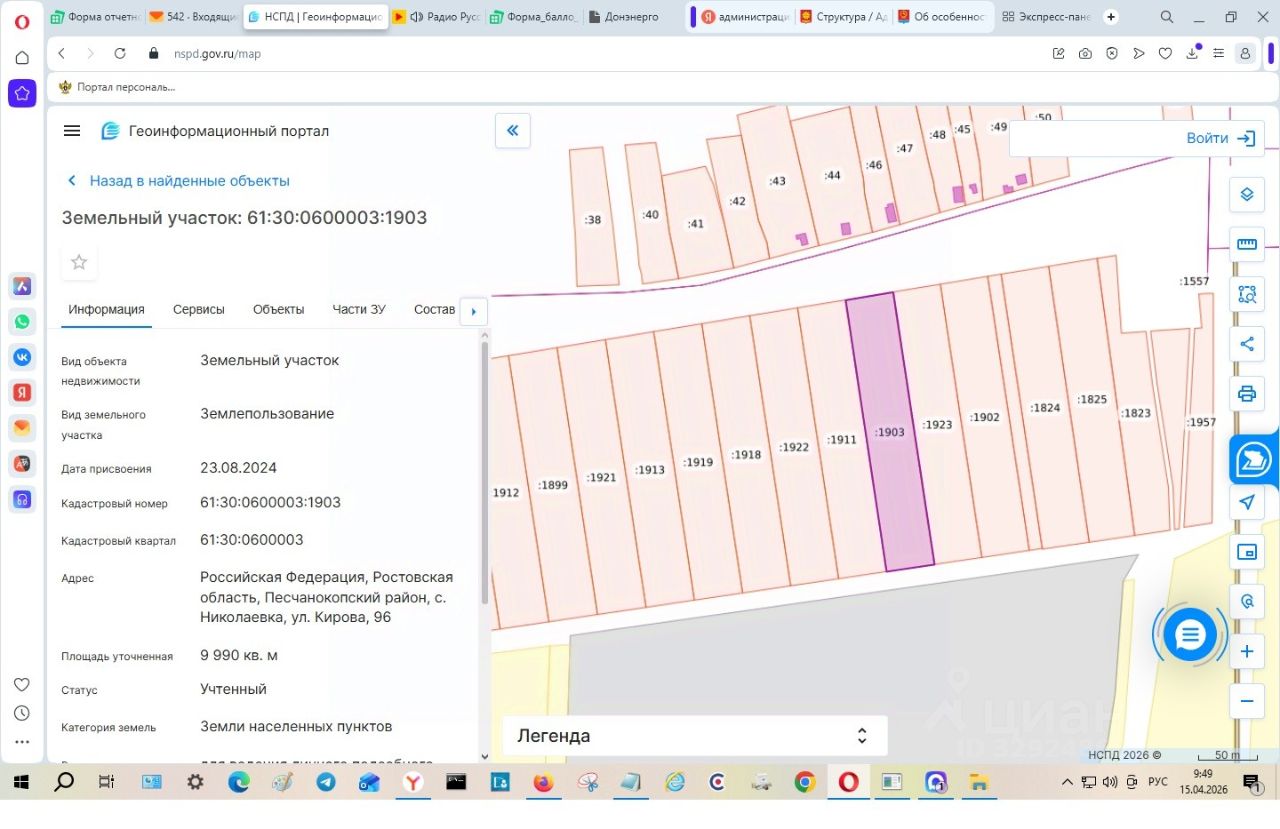
Task: Select parcel :1923 on the map
Action: point(937,424)
